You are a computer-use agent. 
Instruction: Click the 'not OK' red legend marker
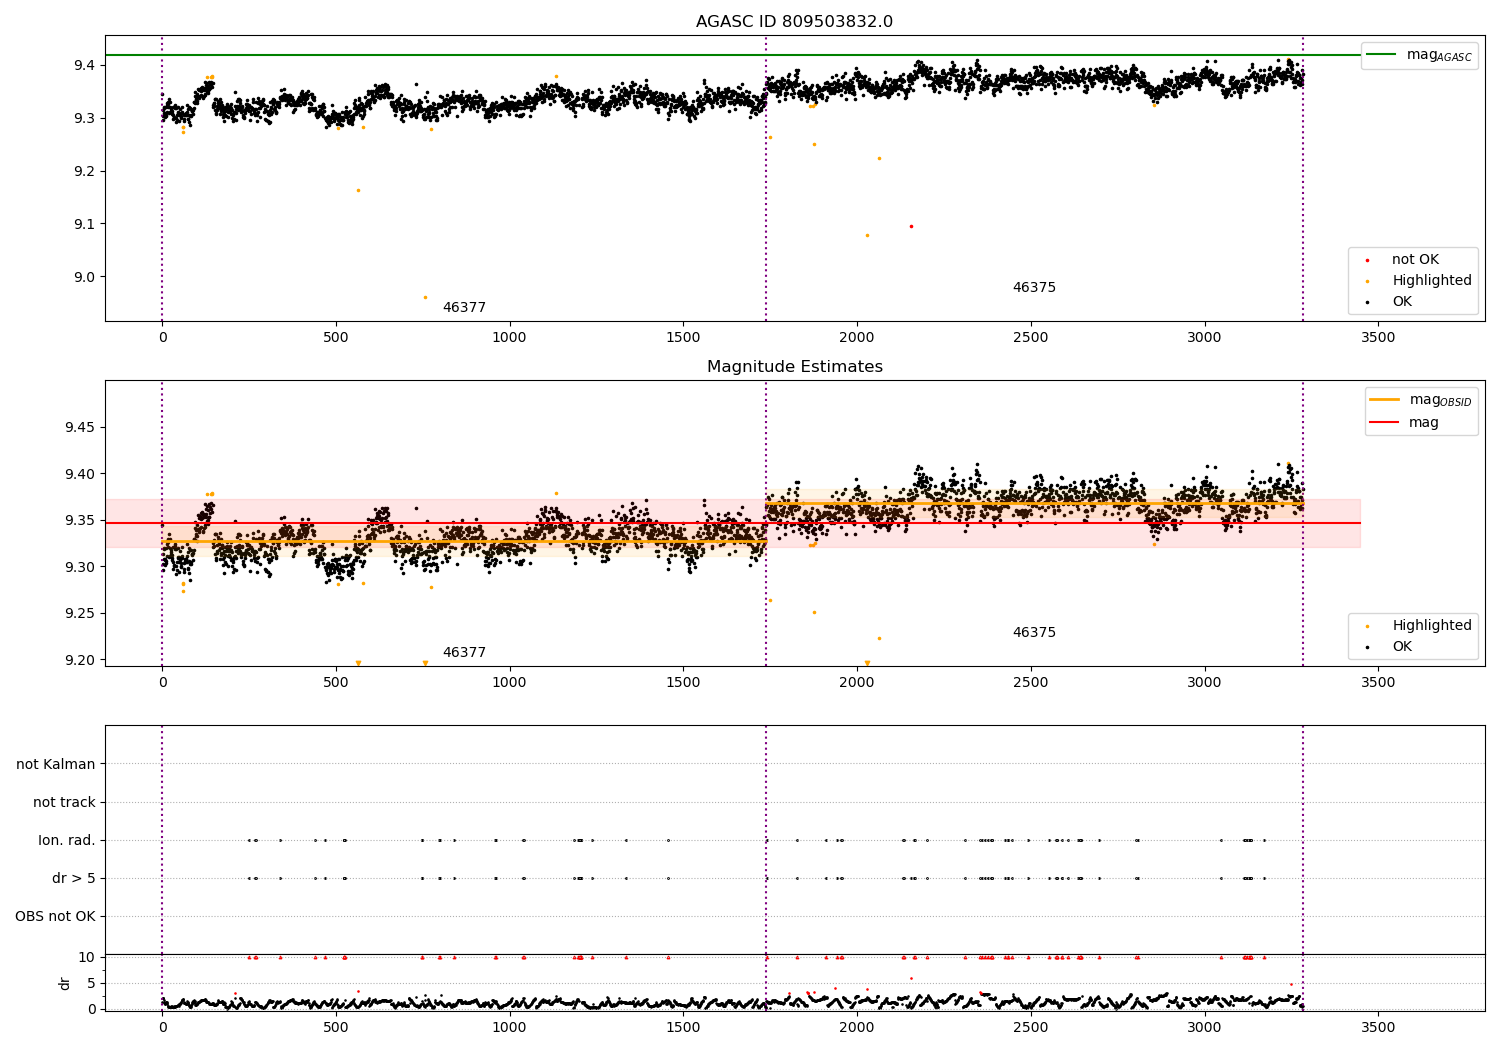point(1367,260)
